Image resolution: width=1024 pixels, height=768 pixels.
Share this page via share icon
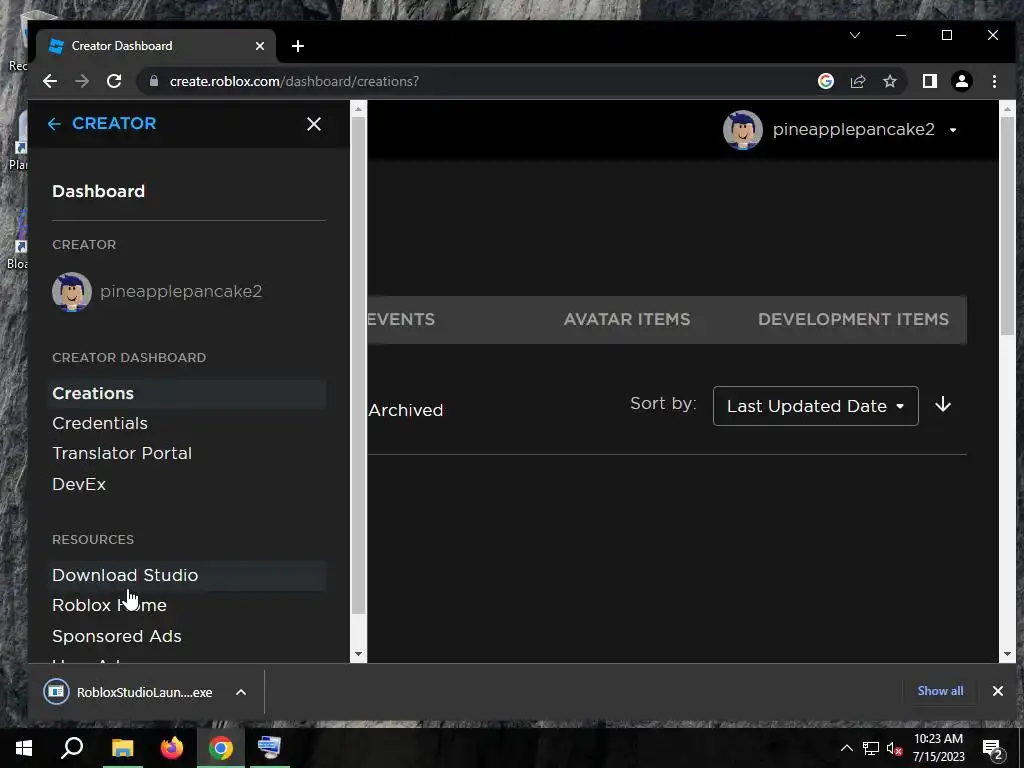click(857, 81)
